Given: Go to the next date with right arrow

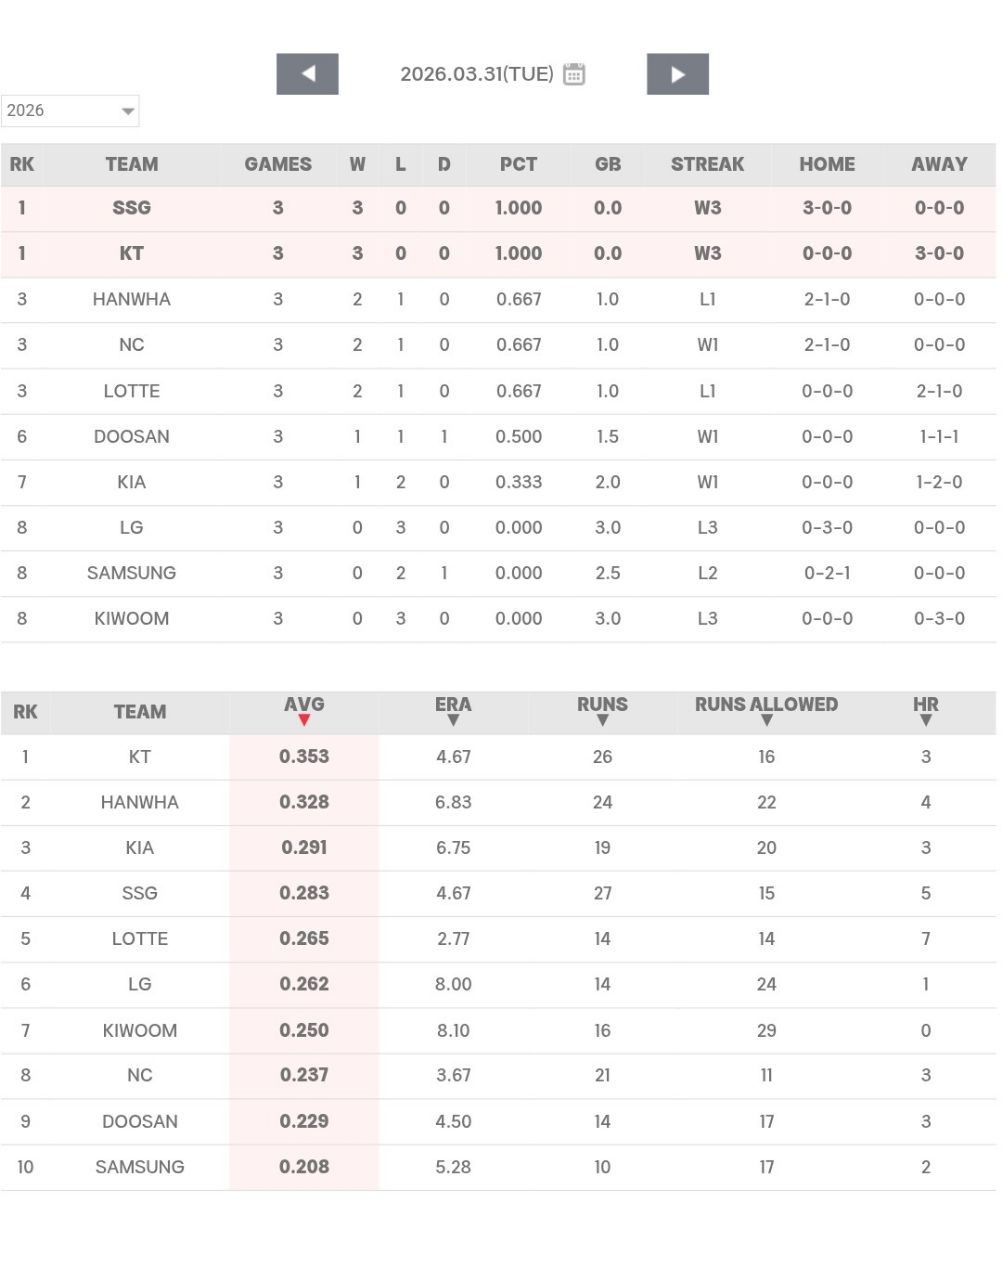Looking at the screenshot, I should [677, 74].
